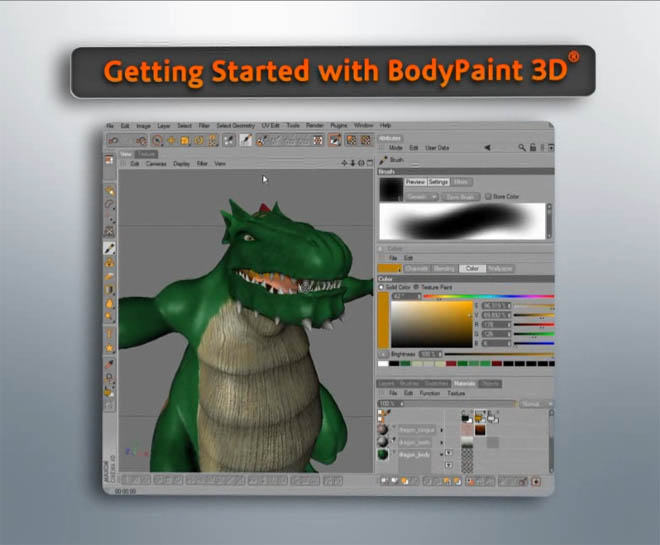Click the Attributes search magnifier icon
The height and width of the screenshot is (545, 660).
tap(522, 148)
